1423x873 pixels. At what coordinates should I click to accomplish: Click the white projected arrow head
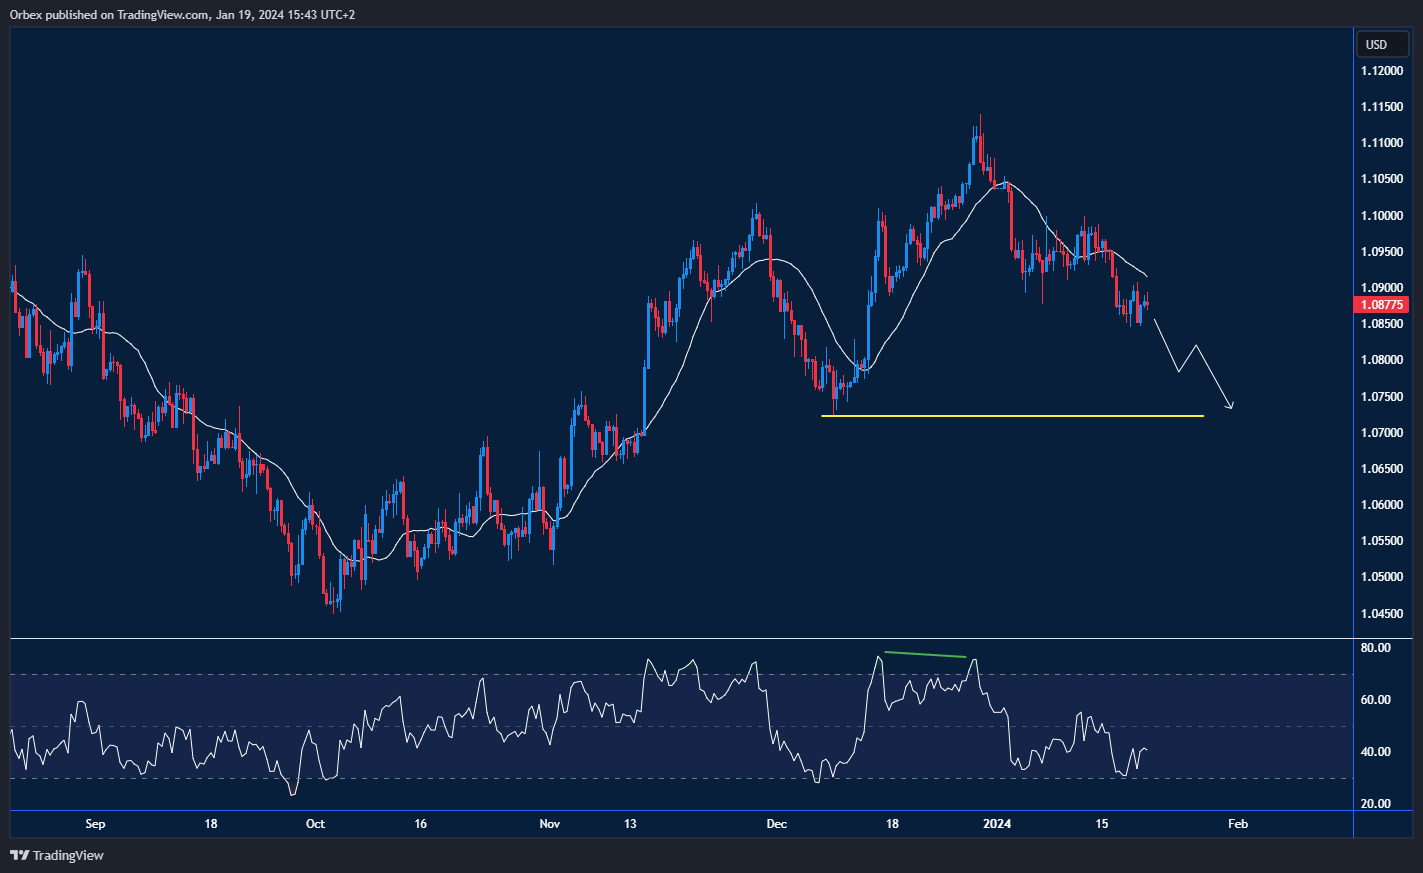tap(1232, 405)
